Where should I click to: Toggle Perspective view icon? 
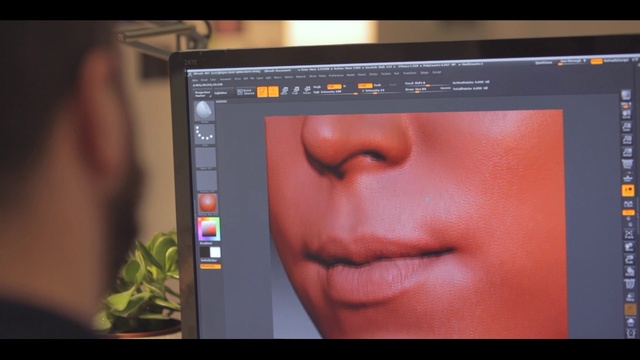tap(627, 164)
